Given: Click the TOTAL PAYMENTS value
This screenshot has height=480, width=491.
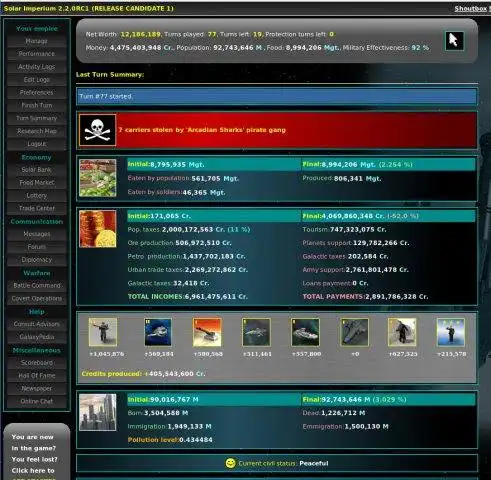Looking at the screenshot, I should tap(397, 296).
